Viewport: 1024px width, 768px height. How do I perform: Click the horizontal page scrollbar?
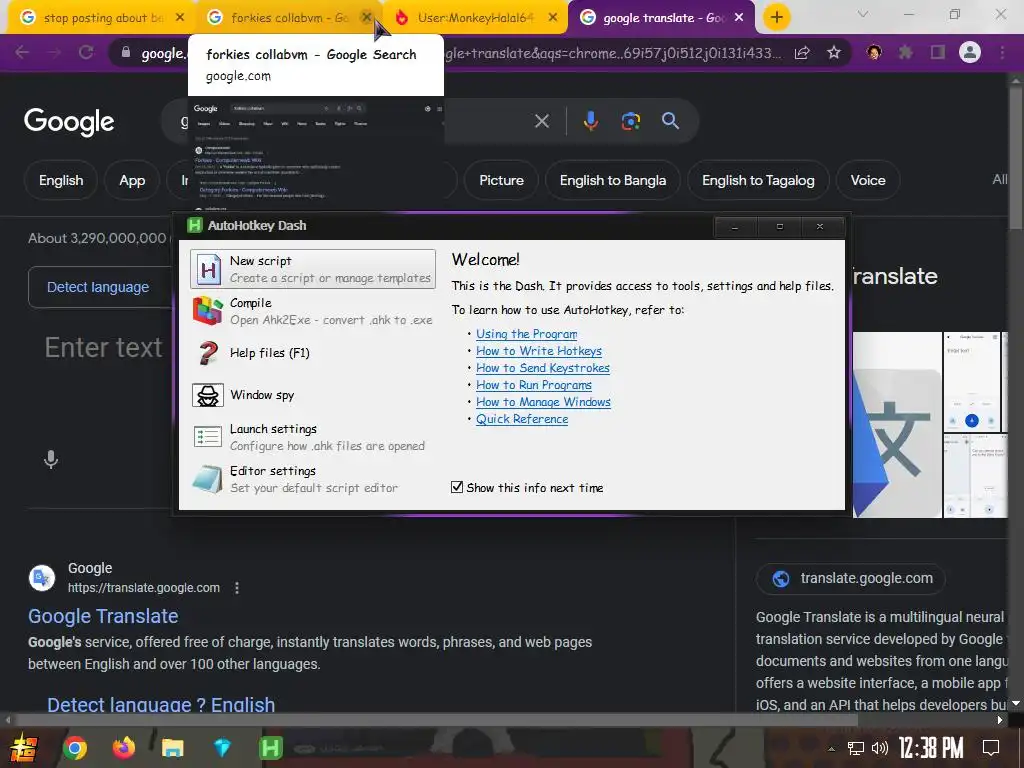[436, 720]
